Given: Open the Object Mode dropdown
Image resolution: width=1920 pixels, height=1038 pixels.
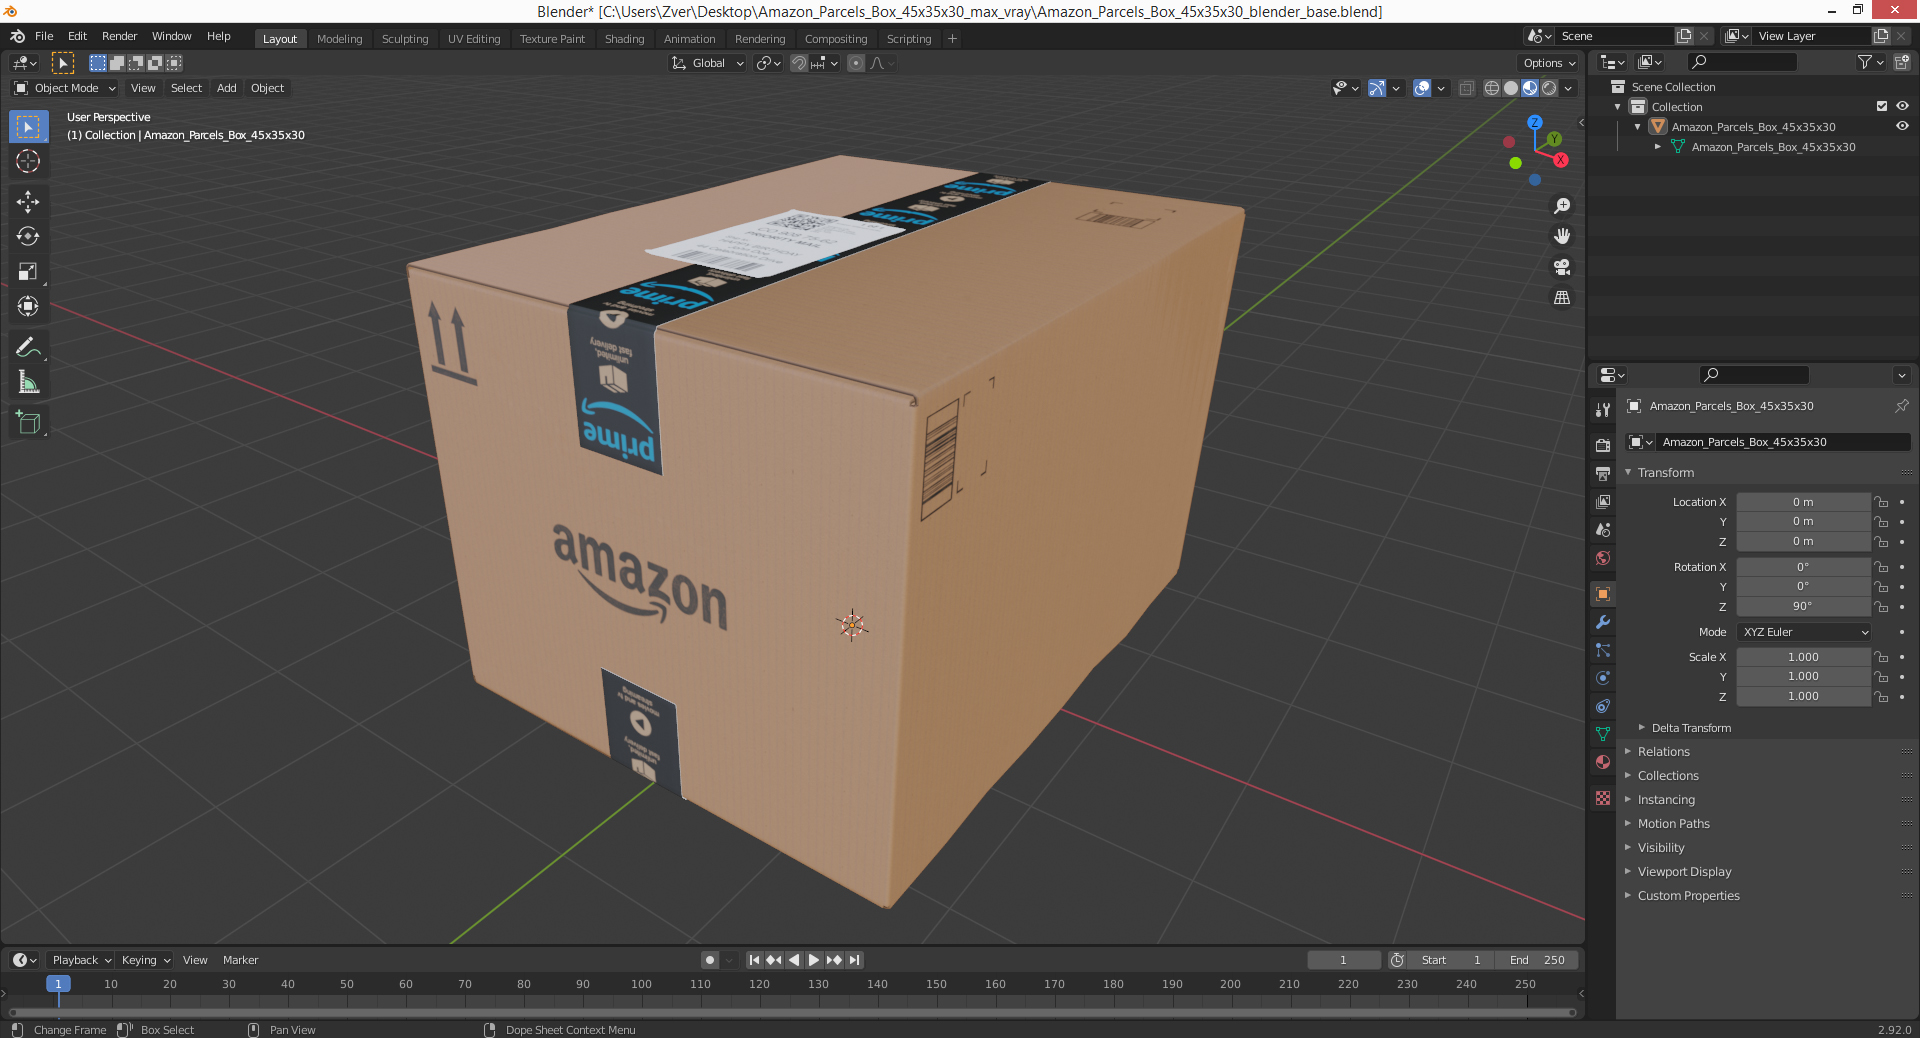Looking at the screenshot, I should pos(65,88).
